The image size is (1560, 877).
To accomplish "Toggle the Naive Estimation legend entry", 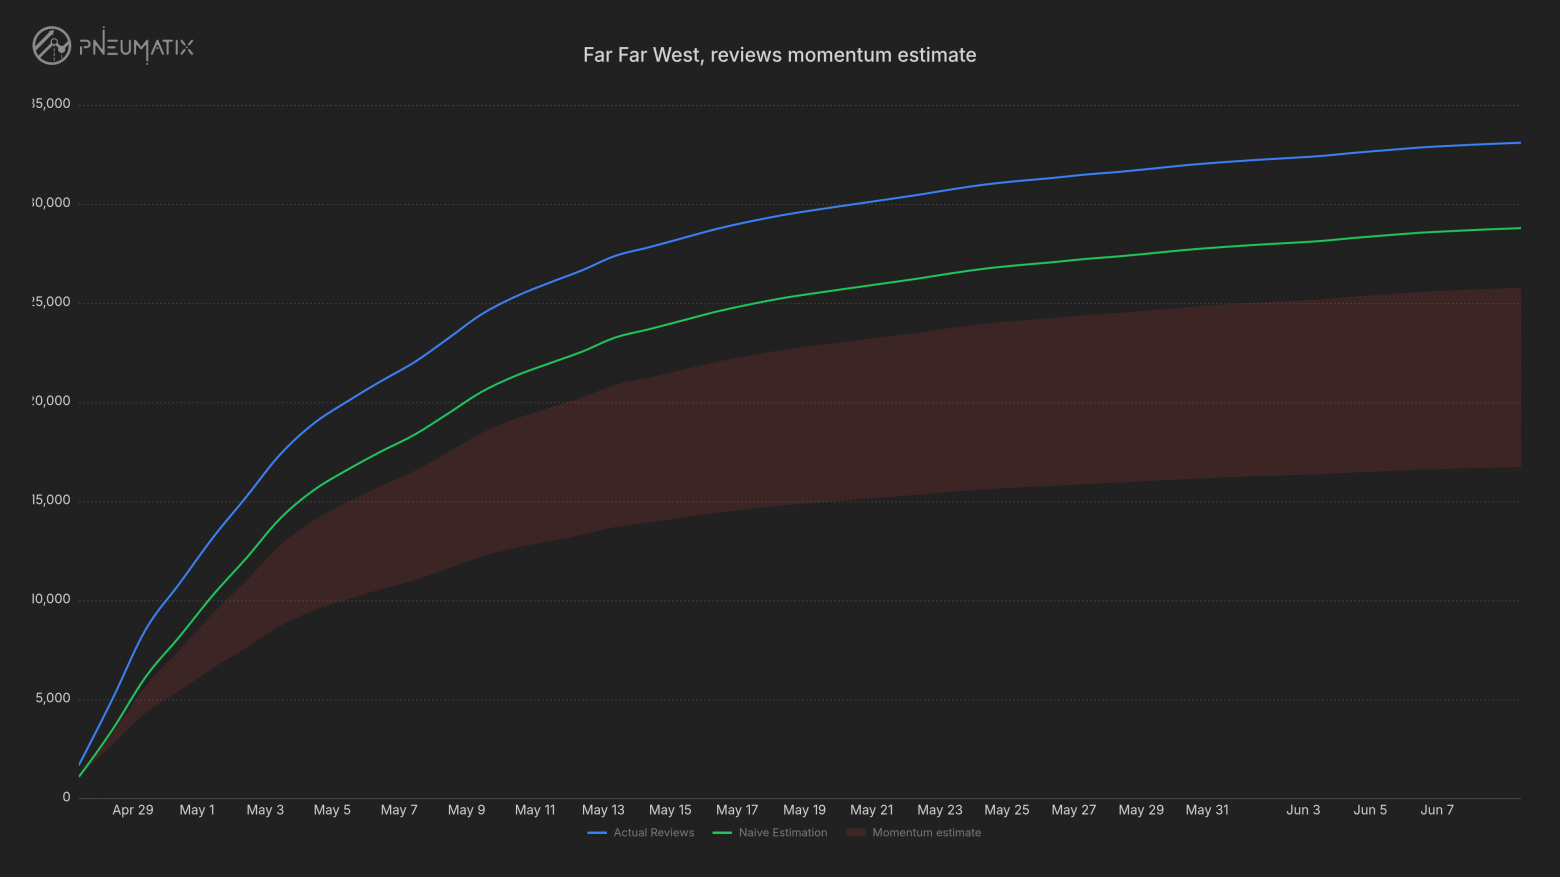I will coord(770,832).
